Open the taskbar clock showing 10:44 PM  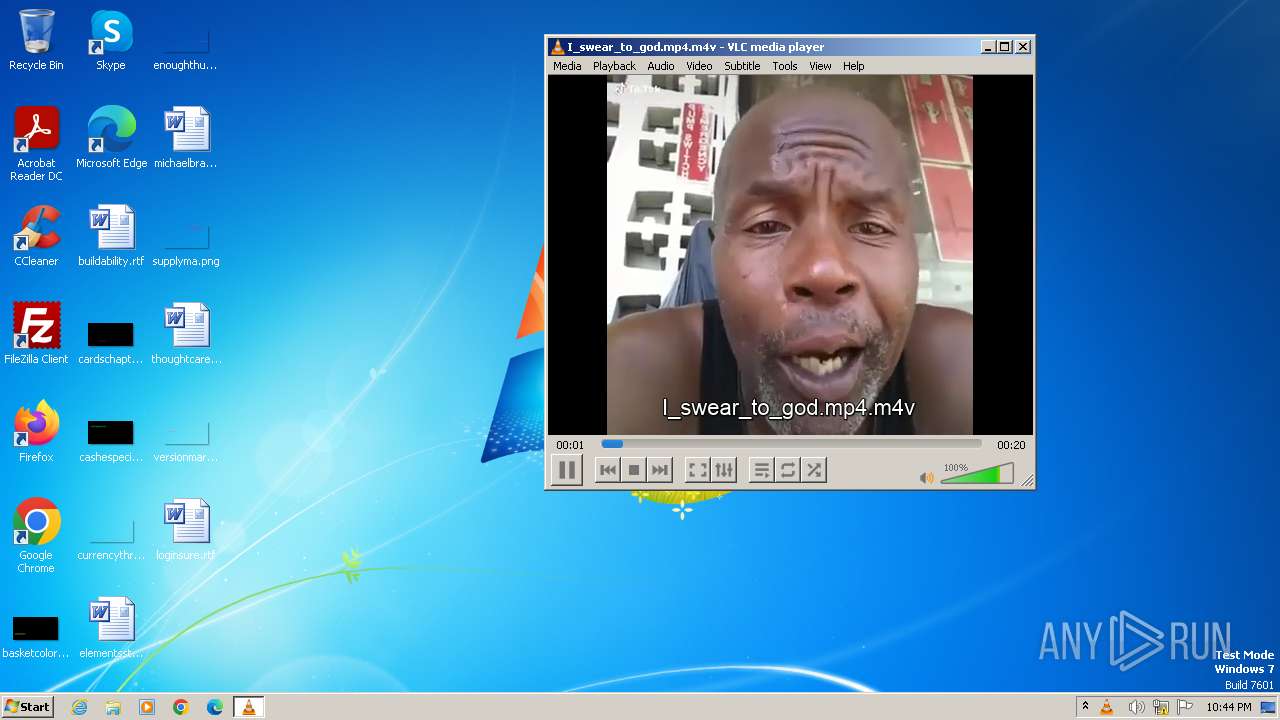[1229, 707]
